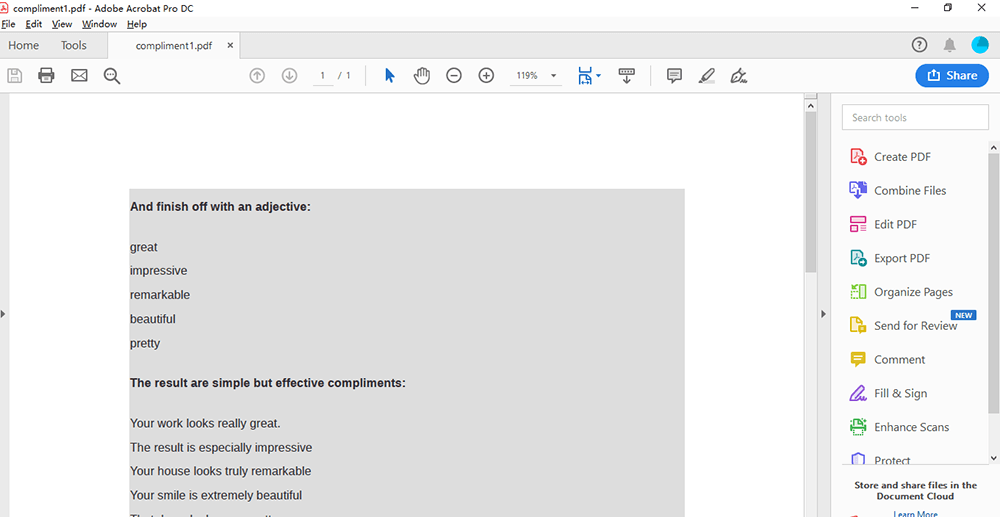Click the Print file icon

(x=46, y=76)
